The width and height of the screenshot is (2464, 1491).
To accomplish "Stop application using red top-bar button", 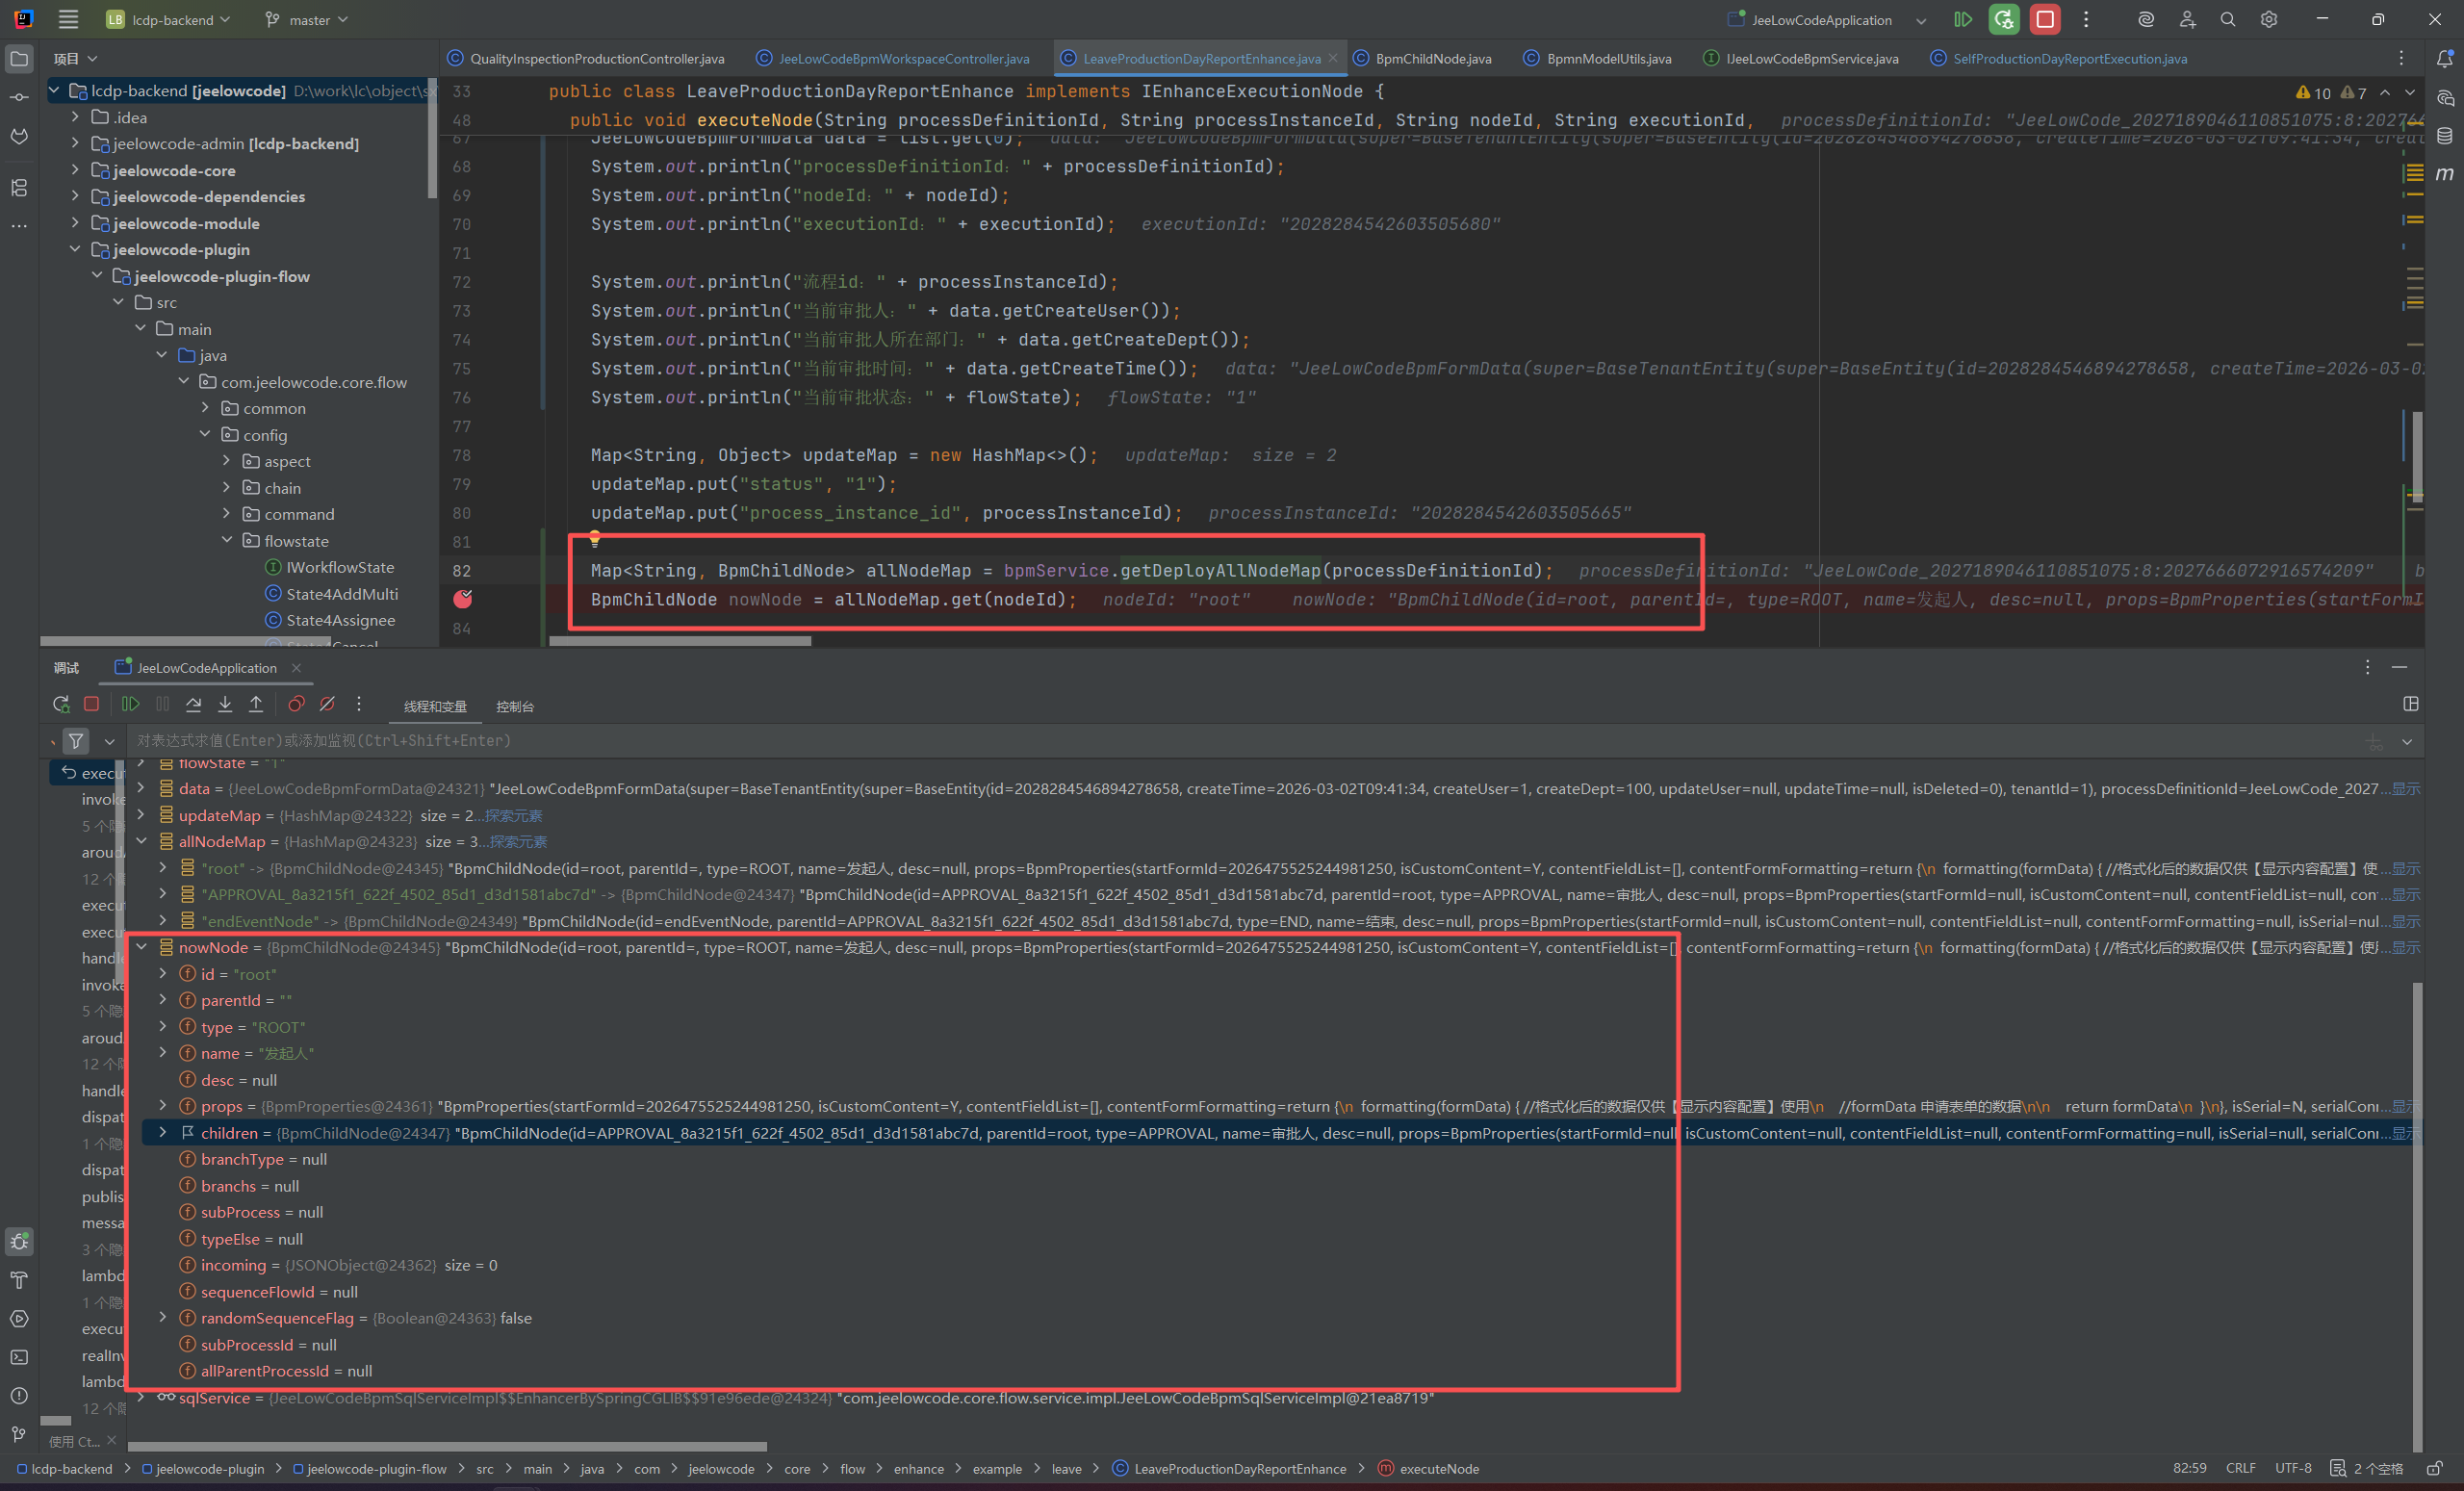I will point(2045,20).
